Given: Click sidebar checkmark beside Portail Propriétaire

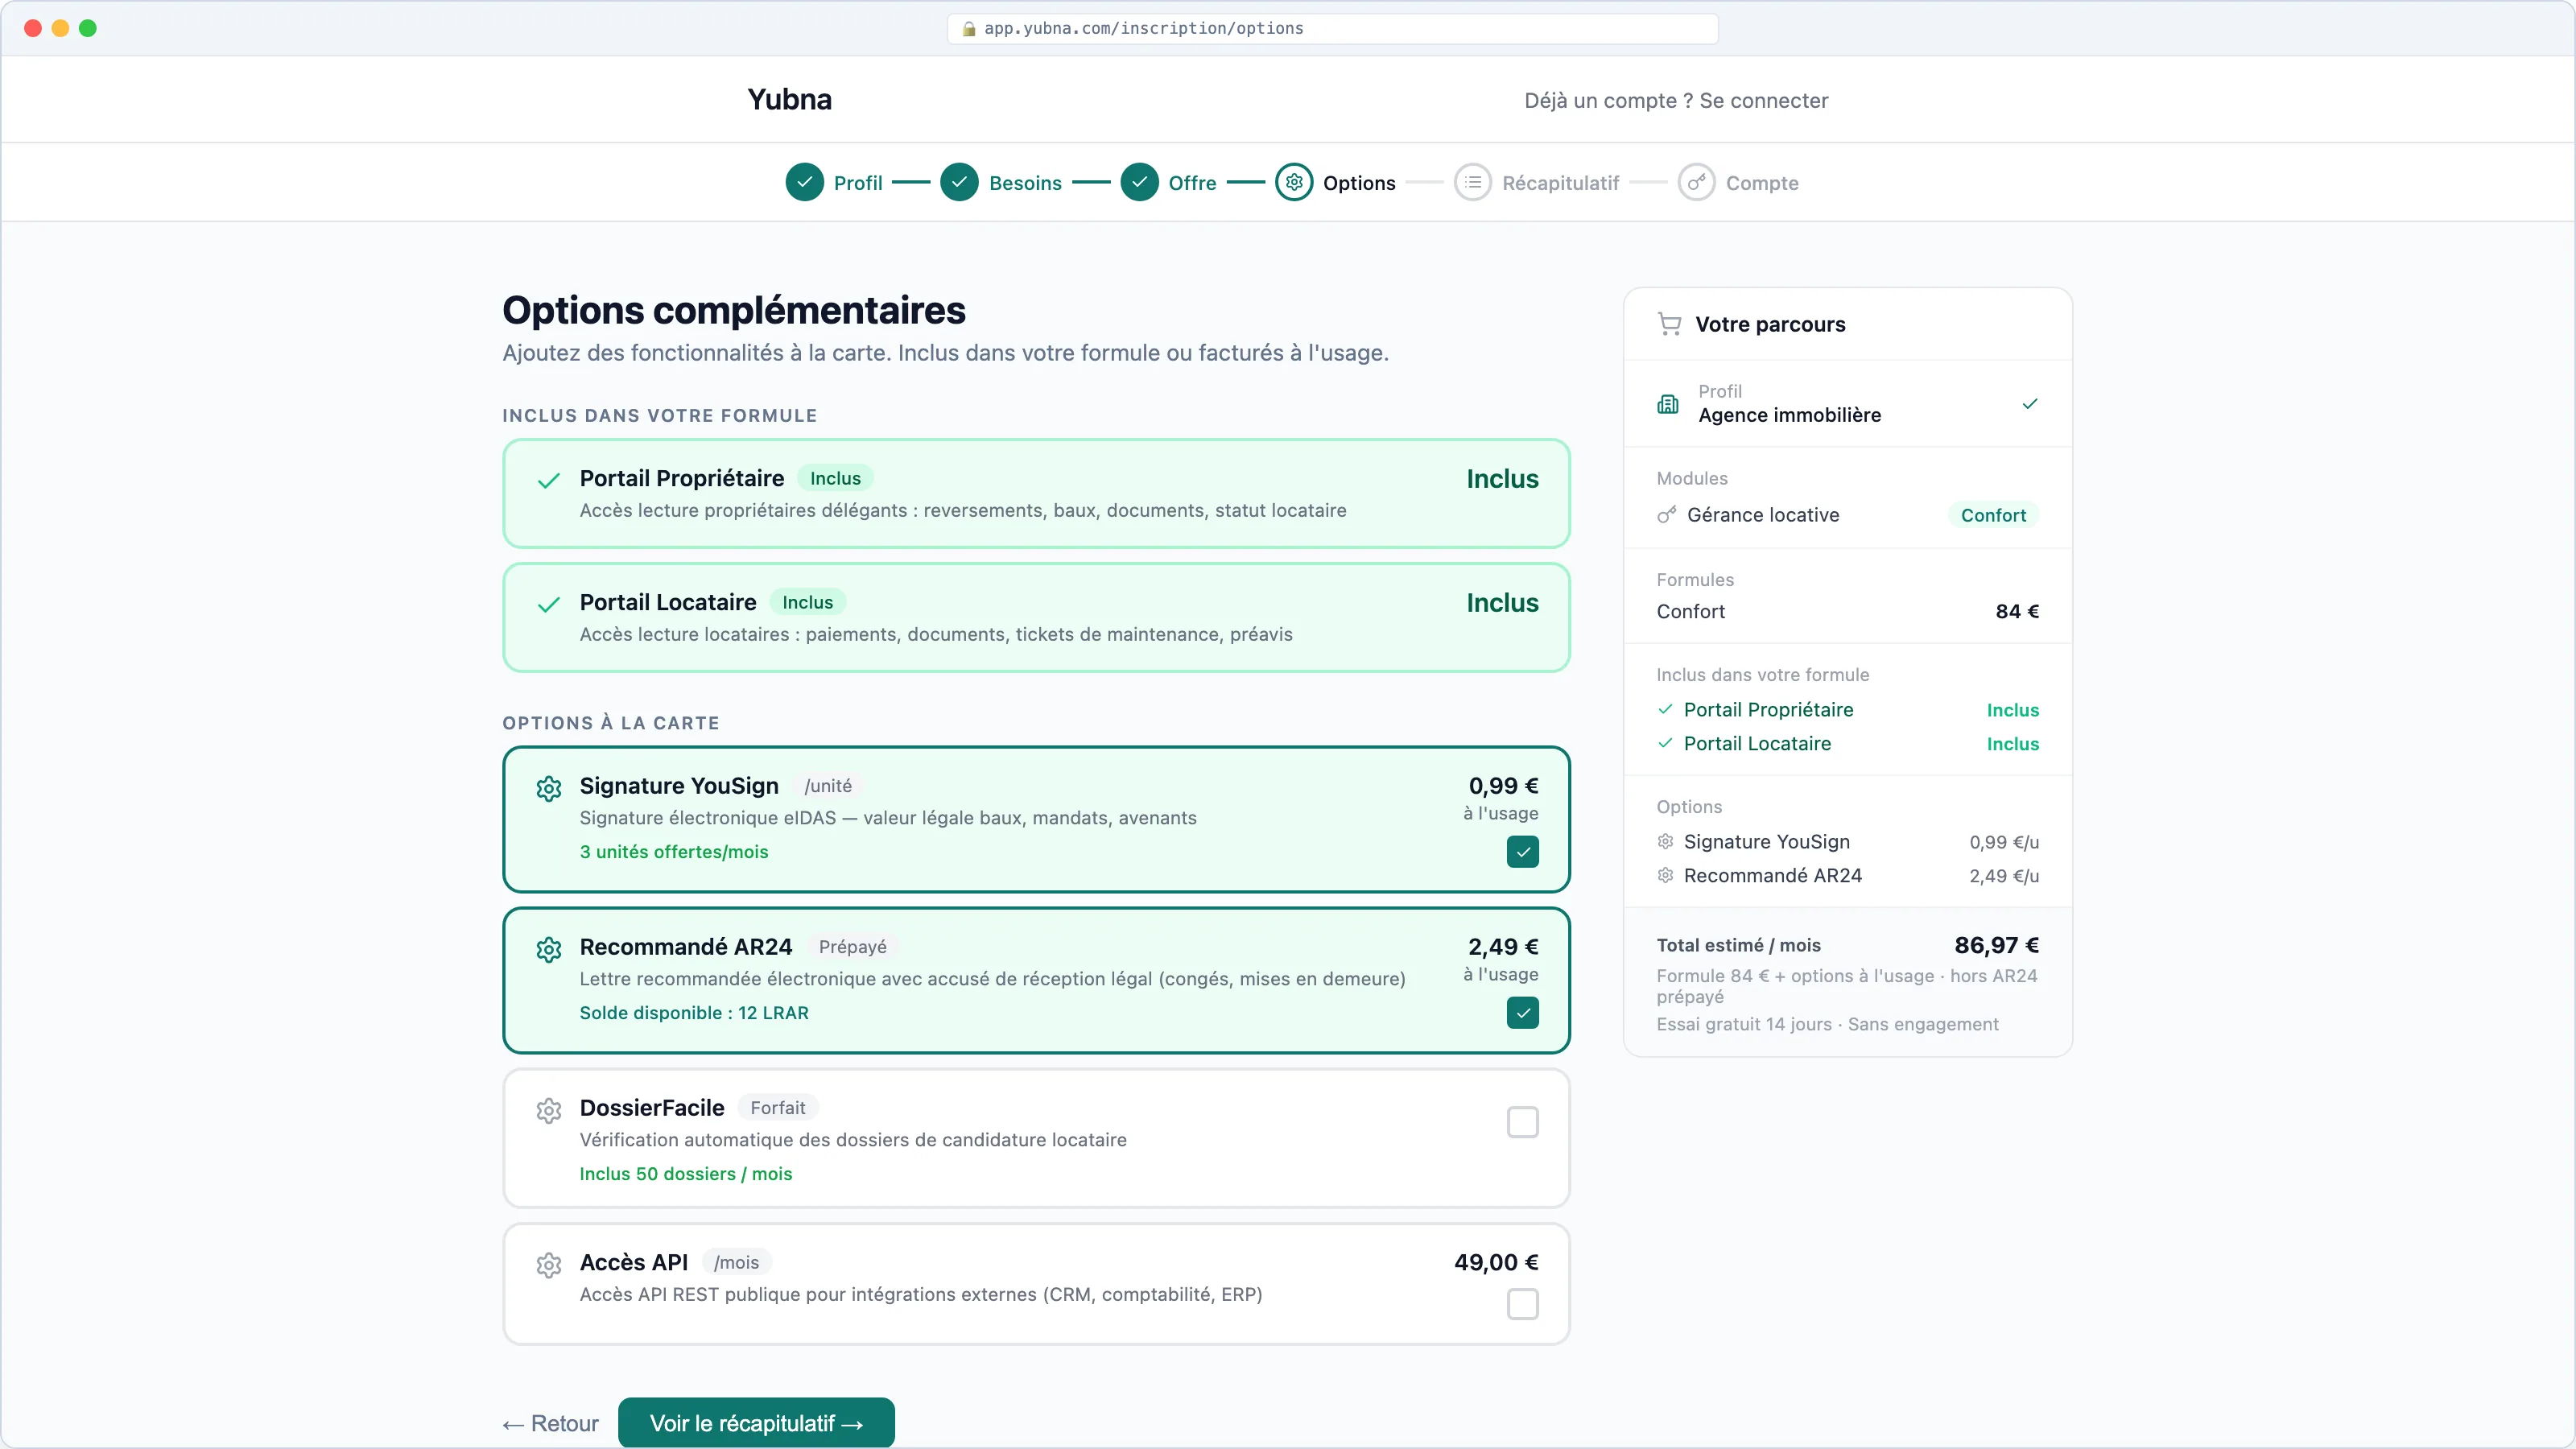Looking at the screenshot, I should 1665,709.
